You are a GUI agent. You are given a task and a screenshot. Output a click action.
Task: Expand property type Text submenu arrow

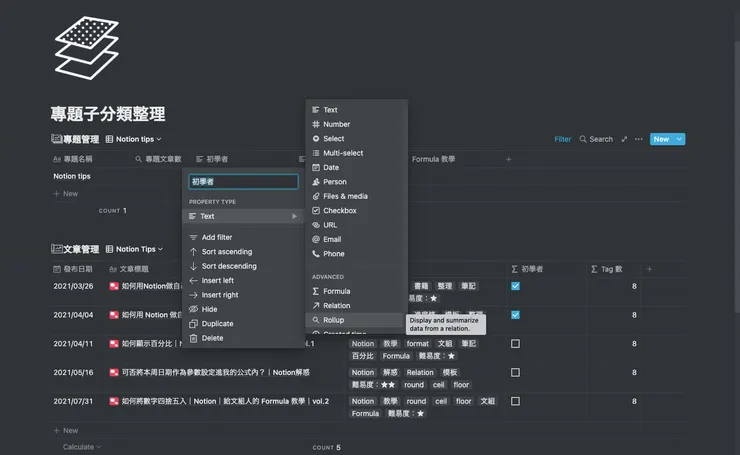click(x=294, y=216)
